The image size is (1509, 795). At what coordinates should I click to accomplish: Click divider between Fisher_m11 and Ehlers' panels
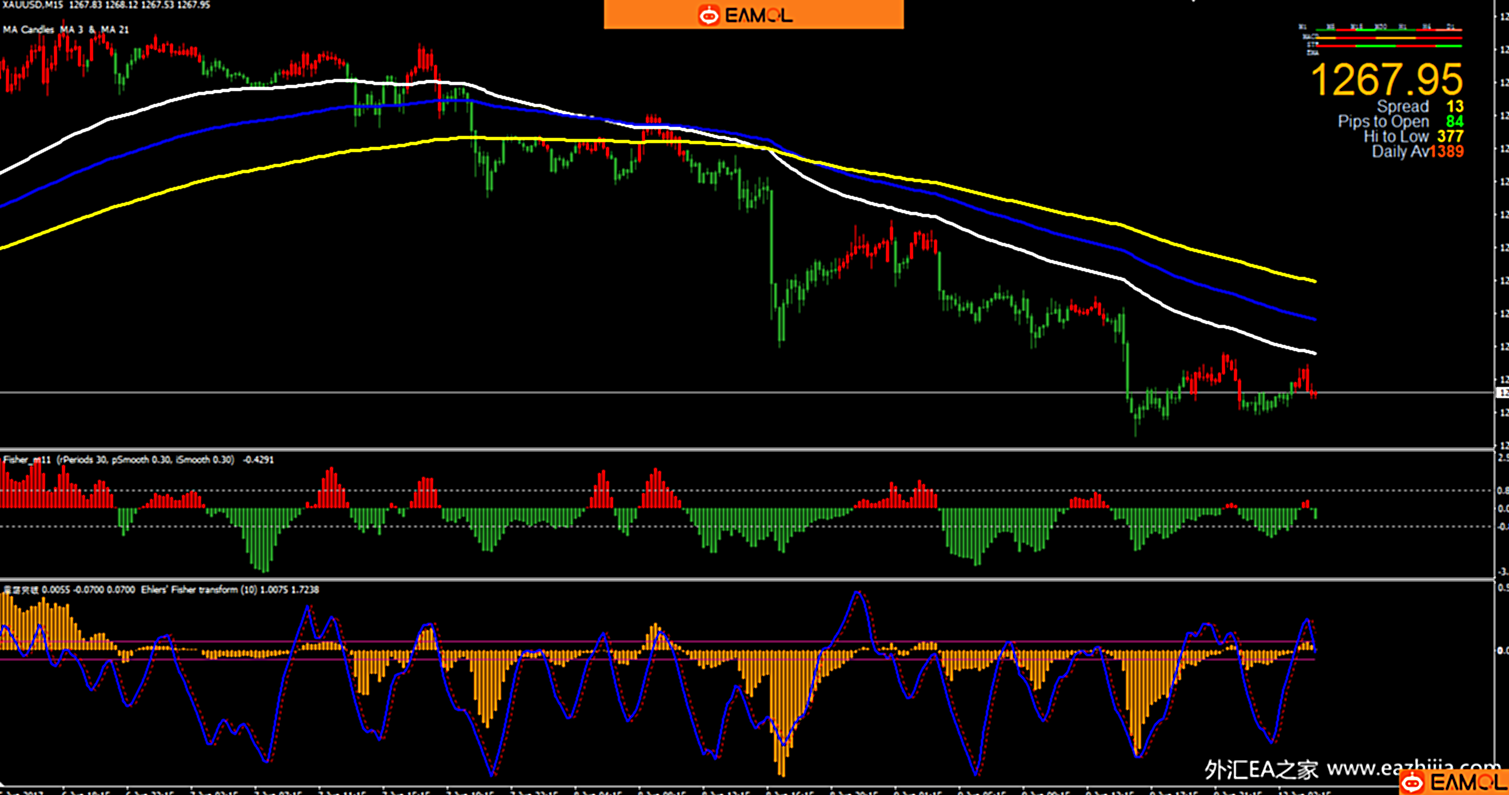(x=750, y=579)
